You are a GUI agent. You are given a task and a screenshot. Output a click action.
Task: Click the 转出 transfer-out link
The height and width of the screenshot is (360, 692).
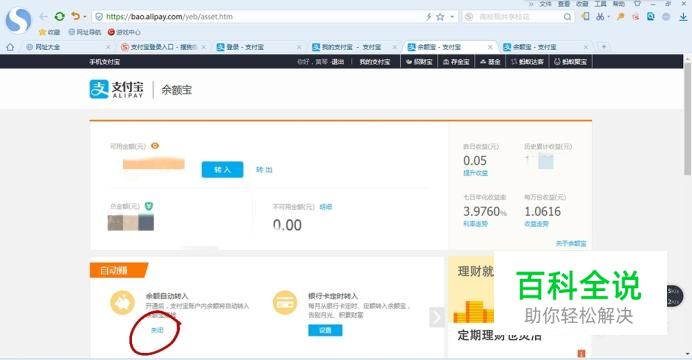[264, 170]
